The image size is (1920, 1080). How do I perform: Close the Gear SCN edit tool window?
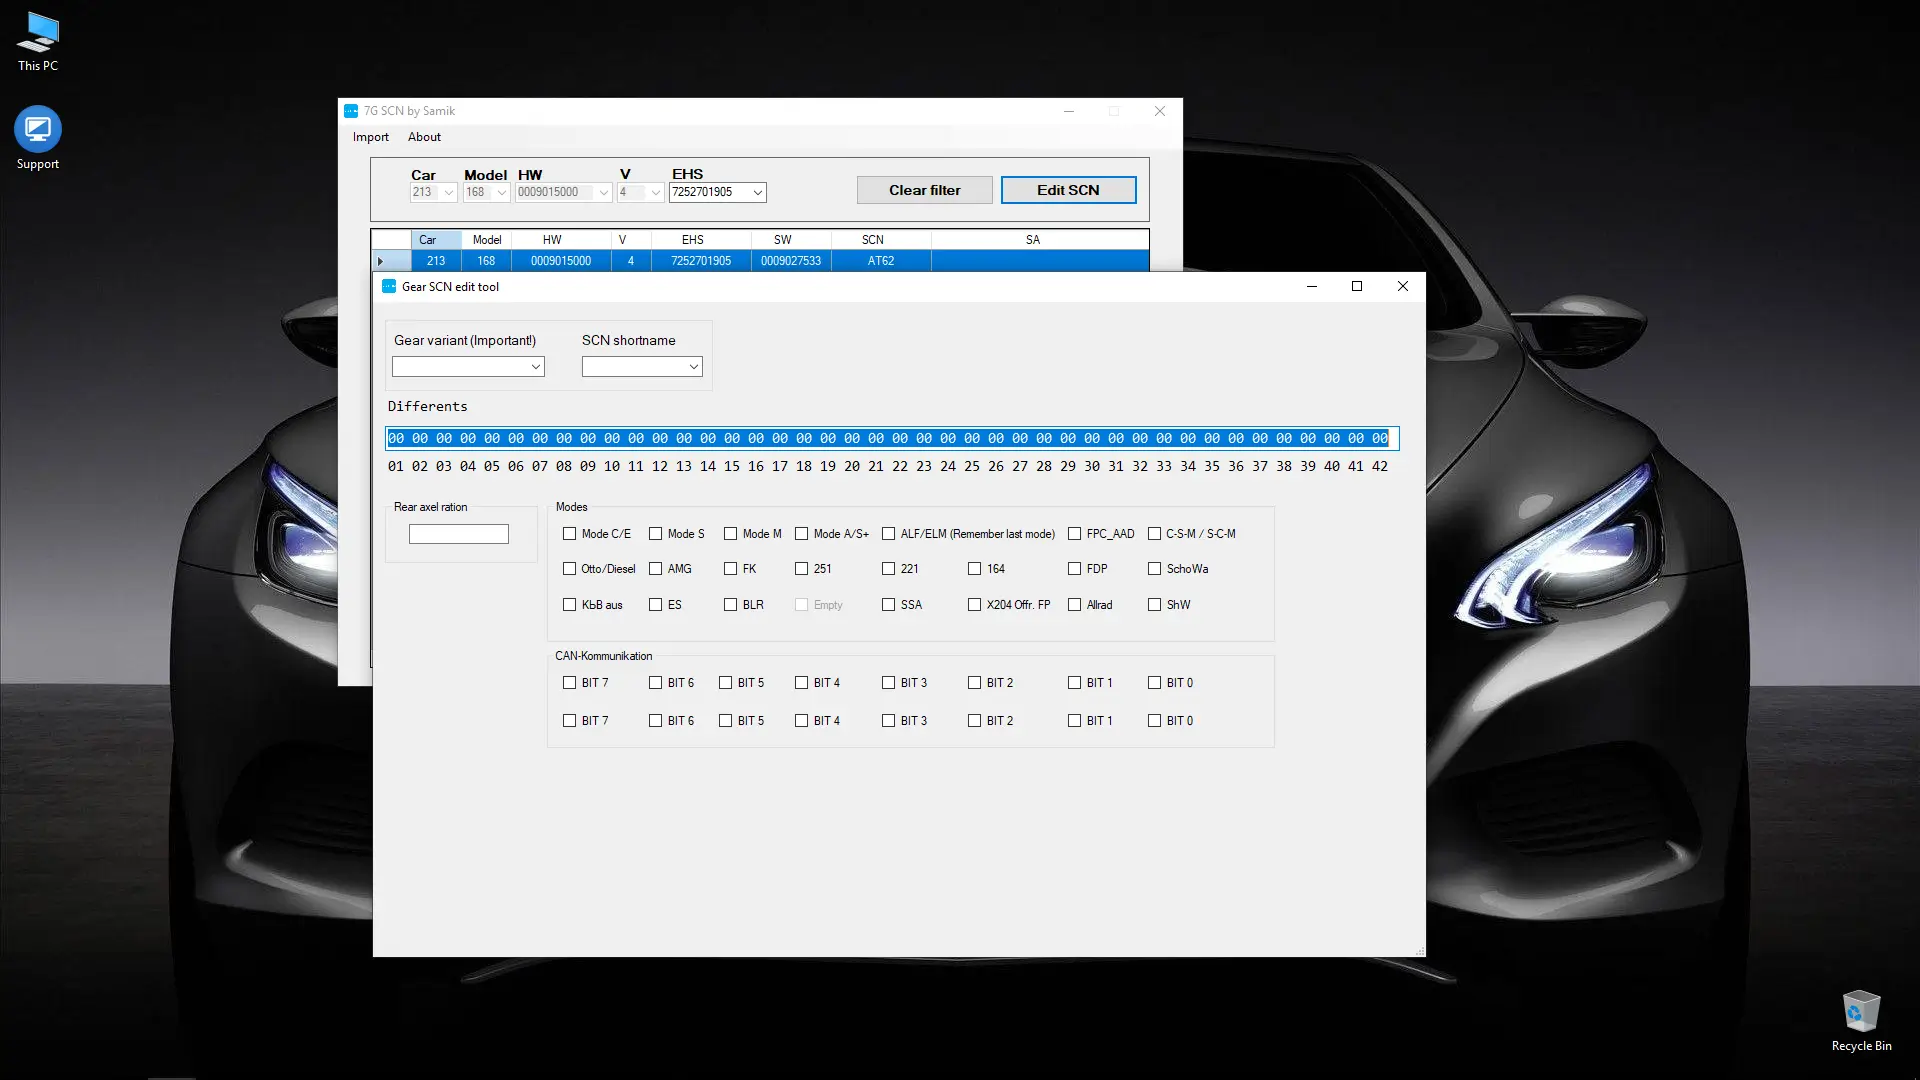(x=1402, y=286)
